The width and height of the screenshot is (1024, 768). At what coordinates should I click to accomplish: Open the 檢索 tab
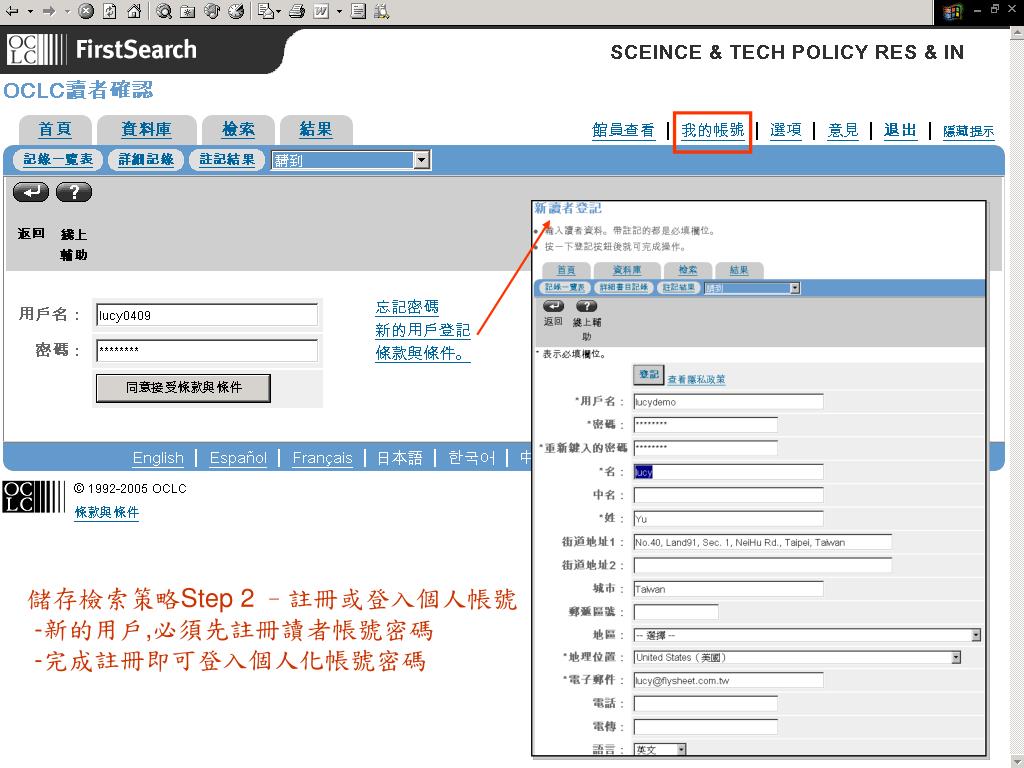click(x=238, y=129)
